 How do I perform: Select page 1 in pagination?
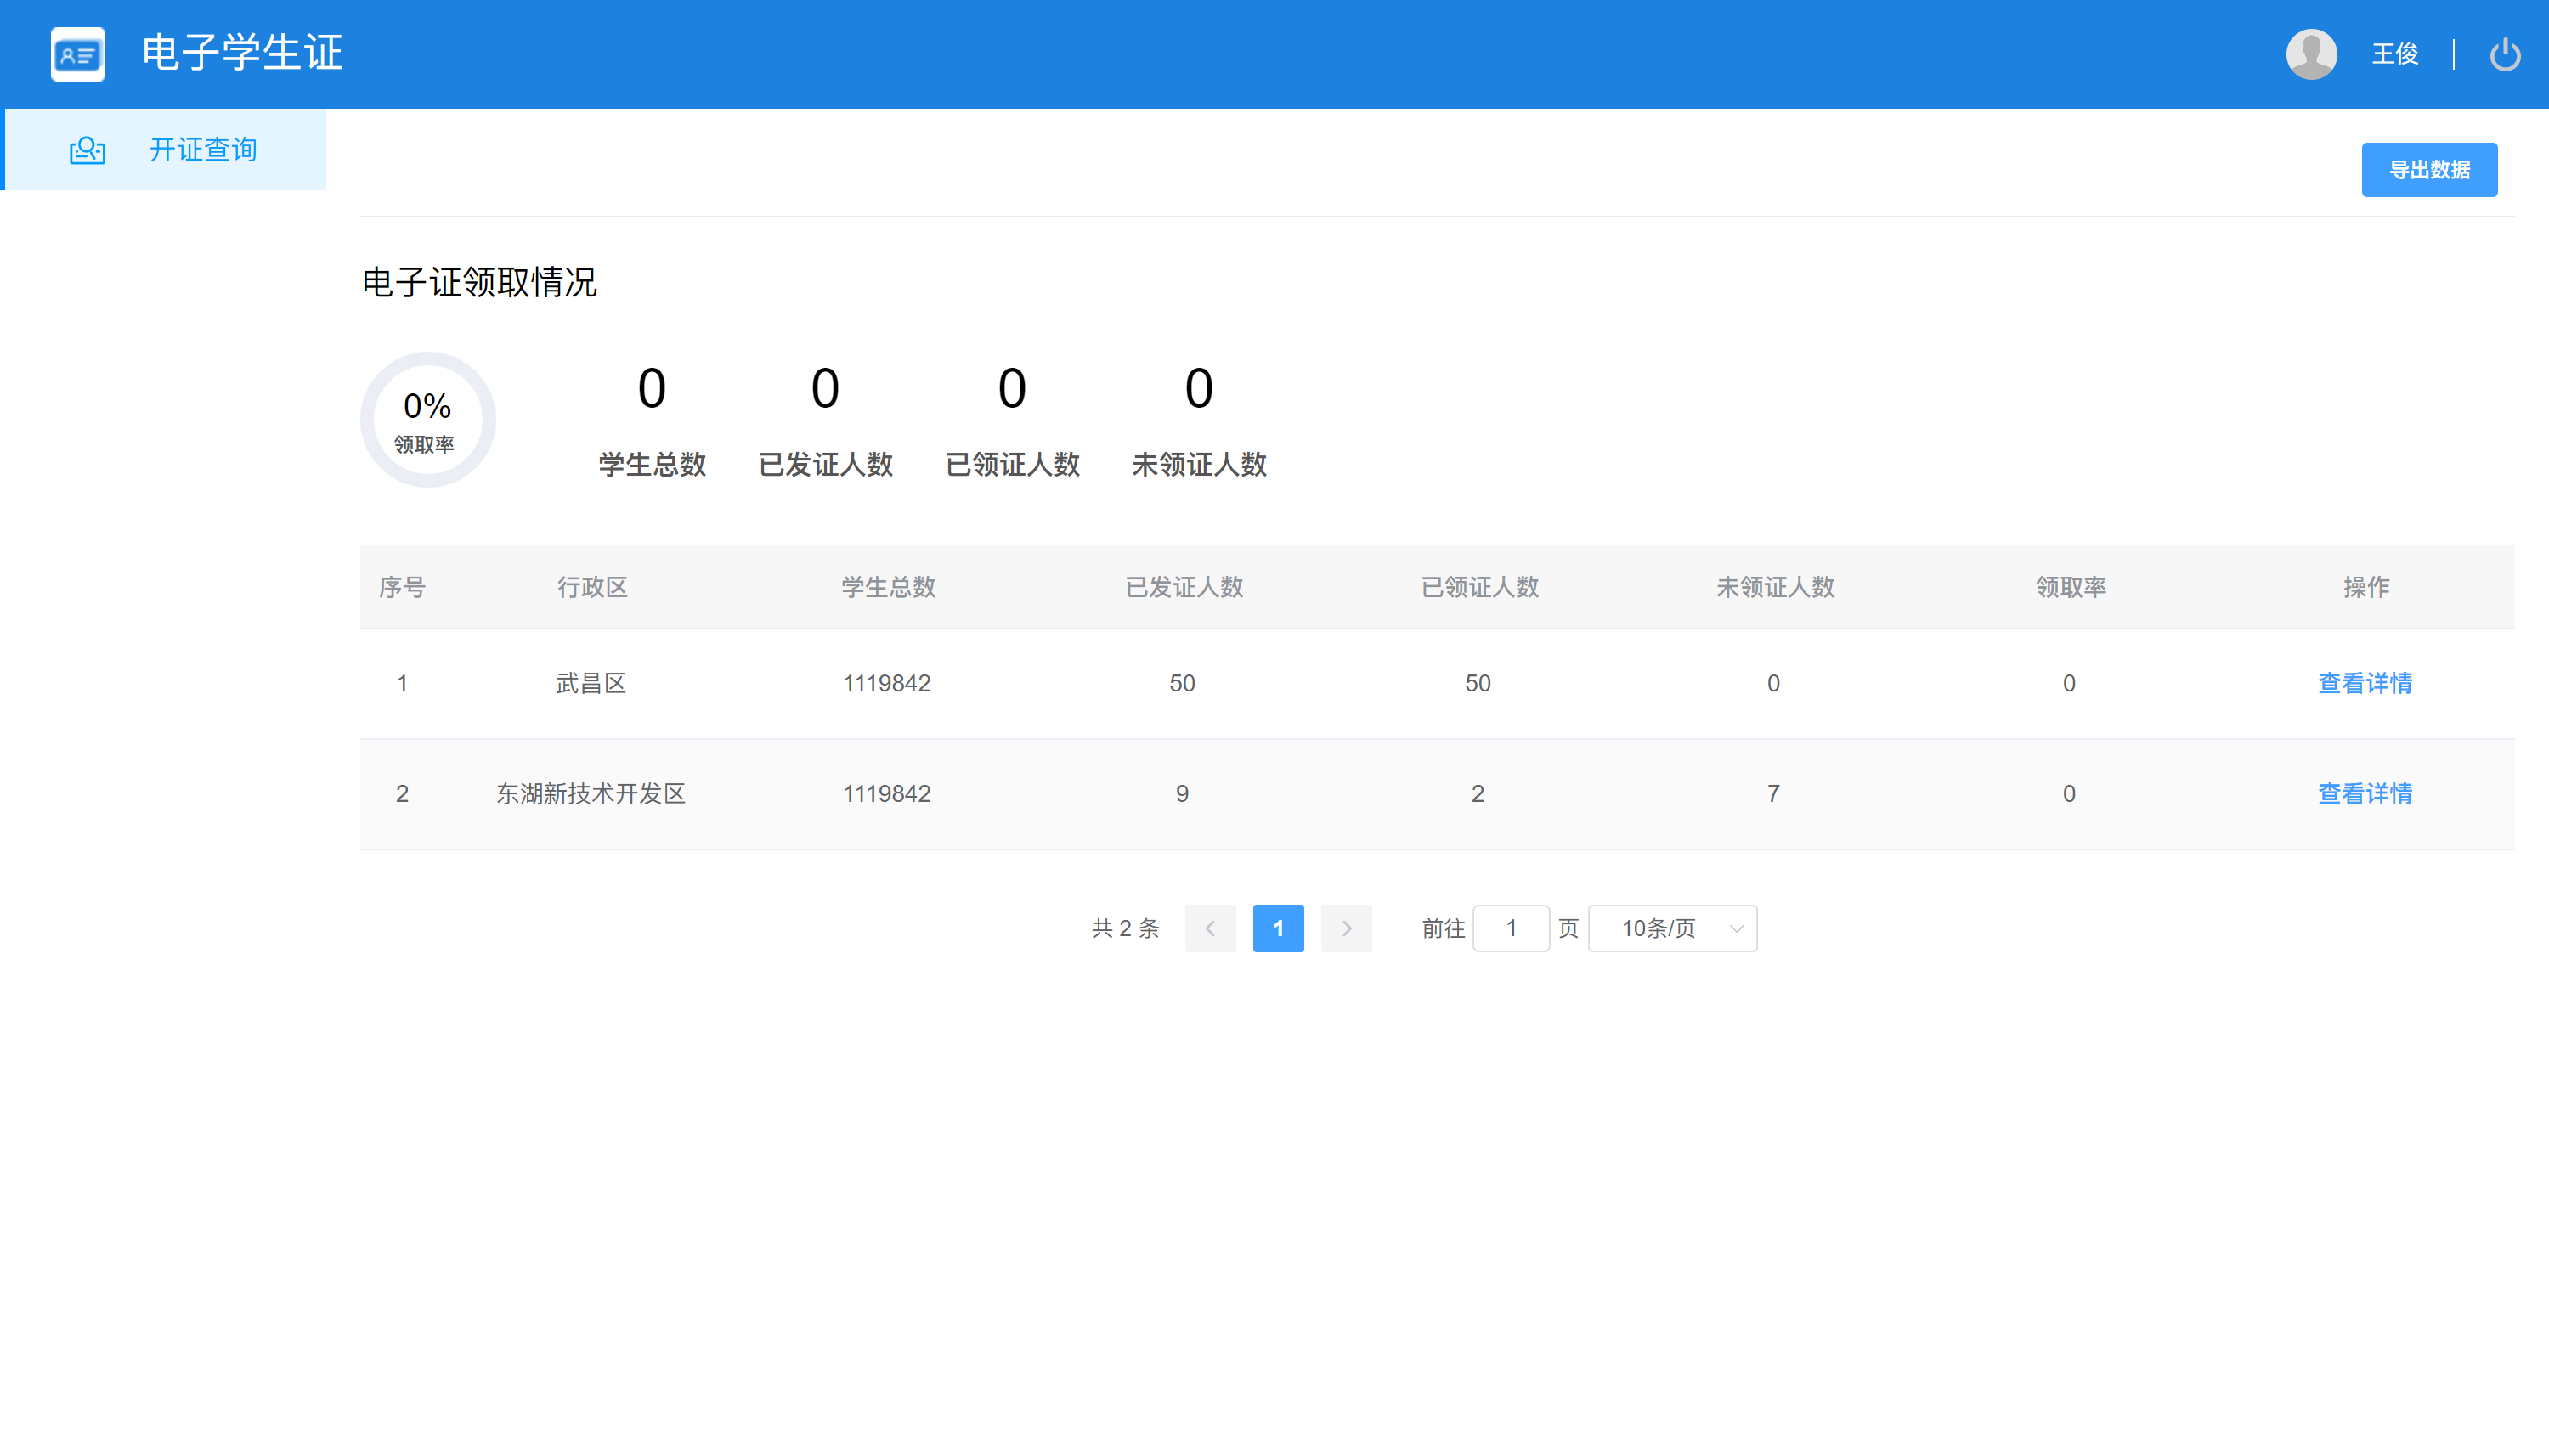pyautogui.click(x=1278, y=928)
